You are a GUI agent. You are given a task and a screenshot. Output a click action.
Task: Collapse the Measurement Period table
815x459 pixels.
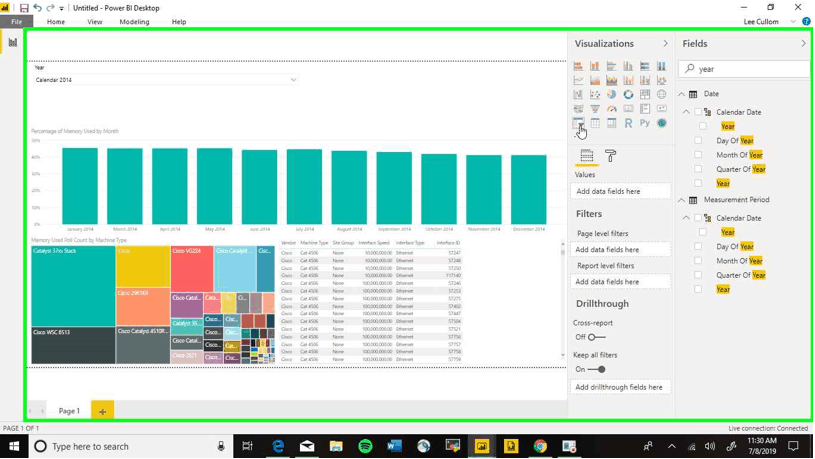[681, 200]
